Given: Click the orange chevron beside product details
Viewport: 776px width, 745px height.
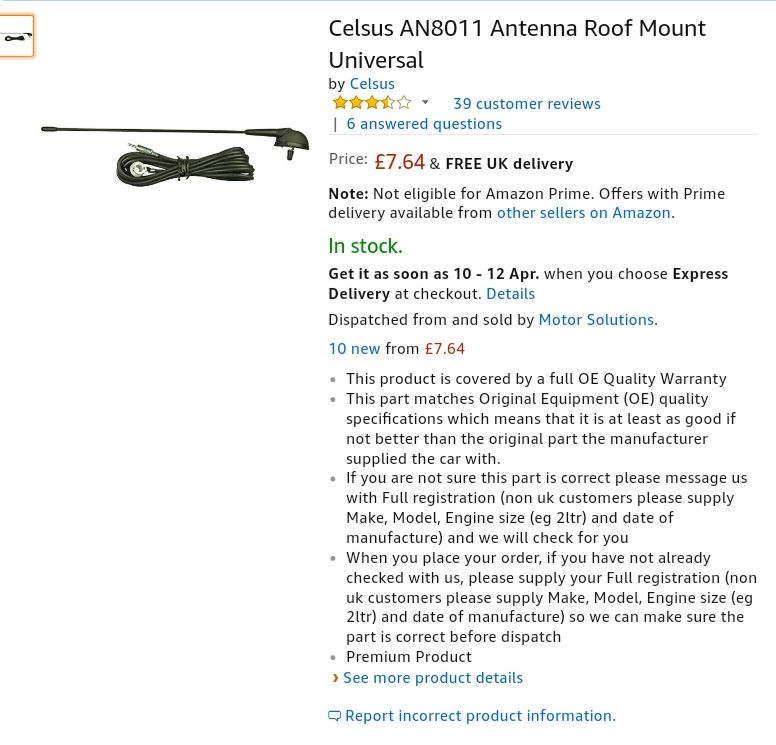Looking at the screenshot, I should [336, 678].
